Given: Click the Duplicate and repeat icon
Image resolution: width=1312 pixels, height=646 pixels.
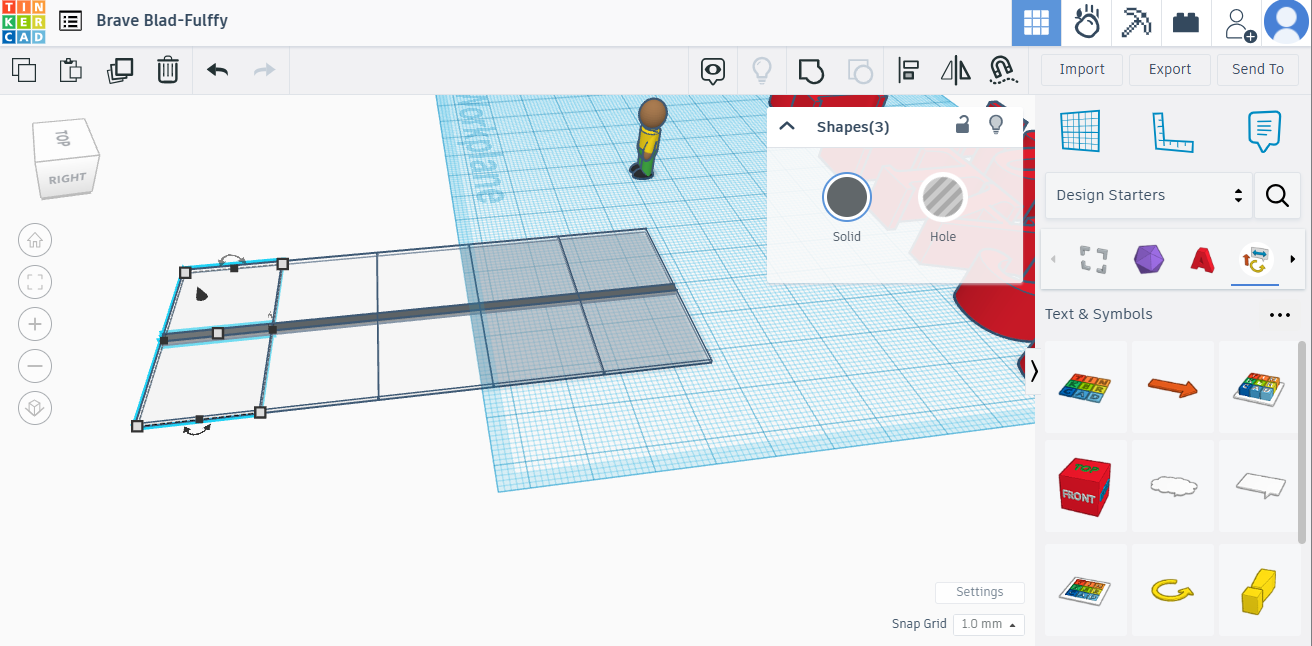Looking at the screenshot, I should (120, 70).
